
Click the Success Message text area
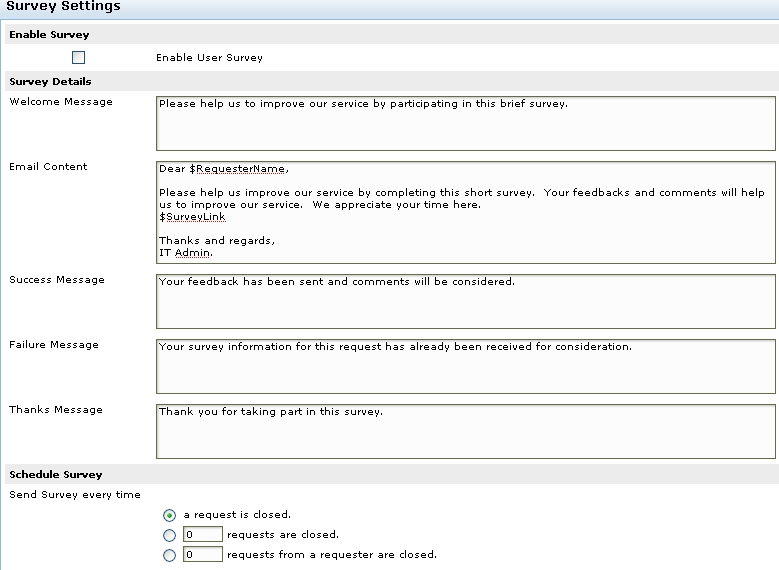pos(465,302)
